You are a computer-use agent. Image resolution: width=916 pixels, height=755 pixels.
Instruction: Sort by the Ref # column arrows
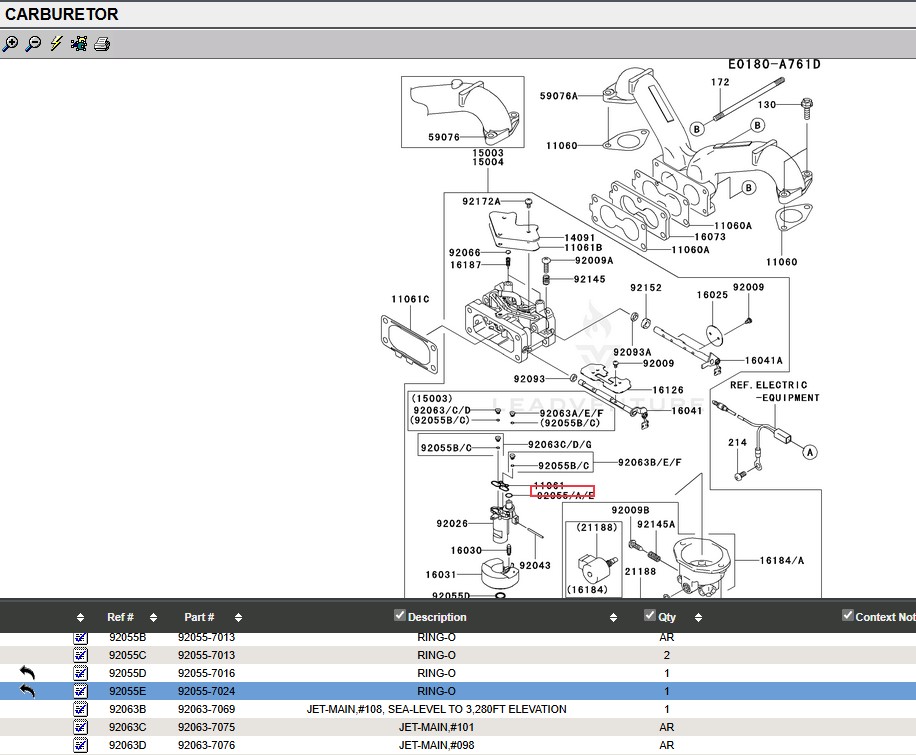154,618
